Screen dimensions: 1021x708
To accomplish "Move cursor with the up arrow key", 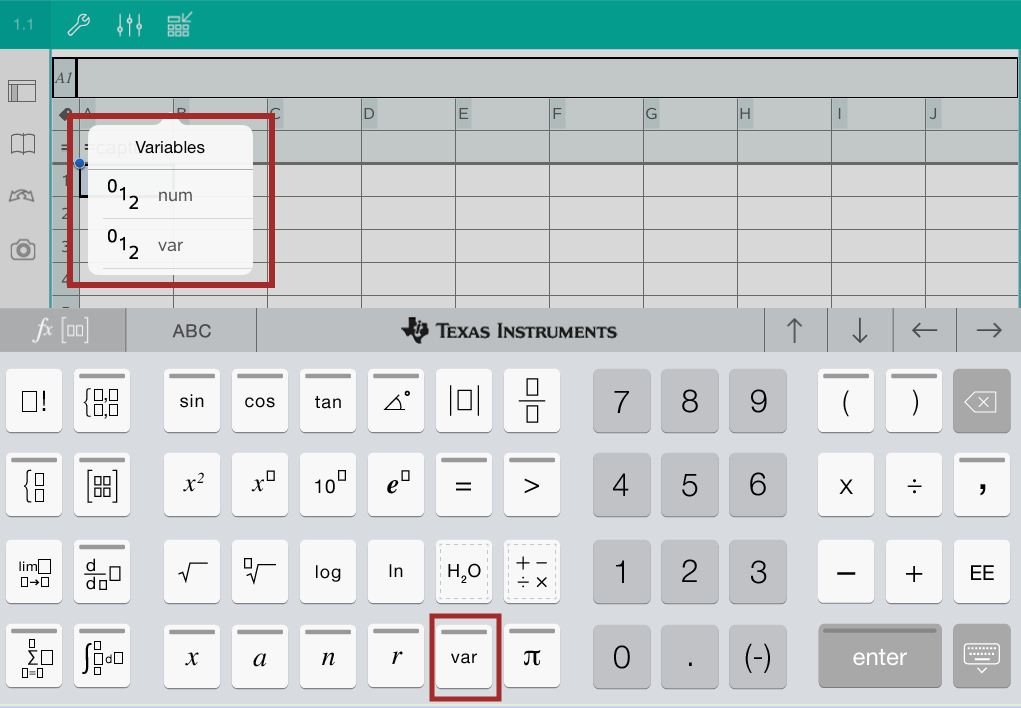I will 795,331.
